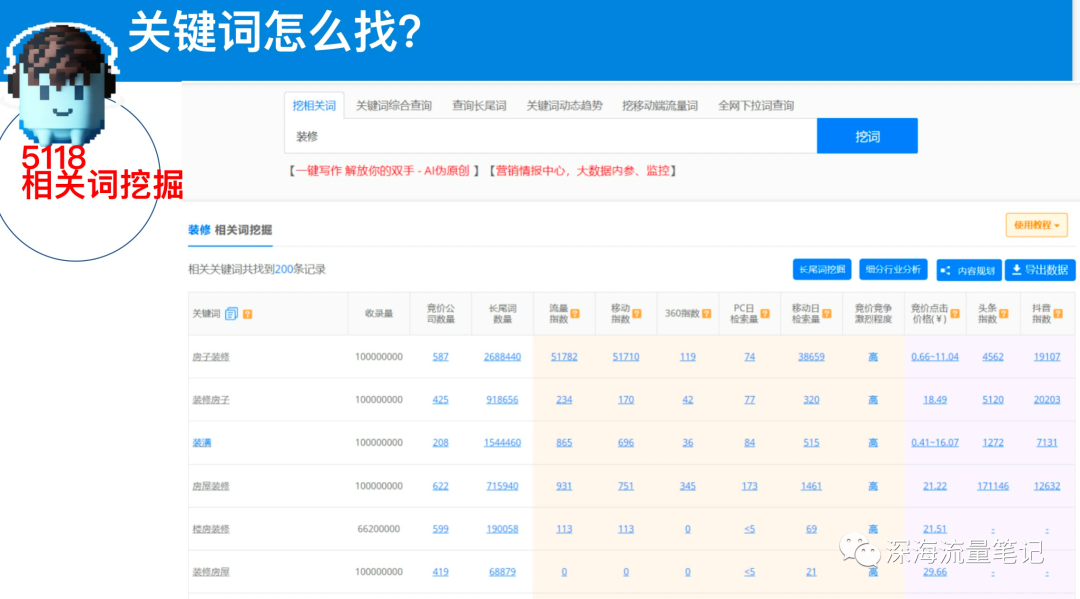Image resolution: width=1080 pixels, height=599 pixels.
Task: Click the 长尾词挖掘 button
Action: [822, 269]
